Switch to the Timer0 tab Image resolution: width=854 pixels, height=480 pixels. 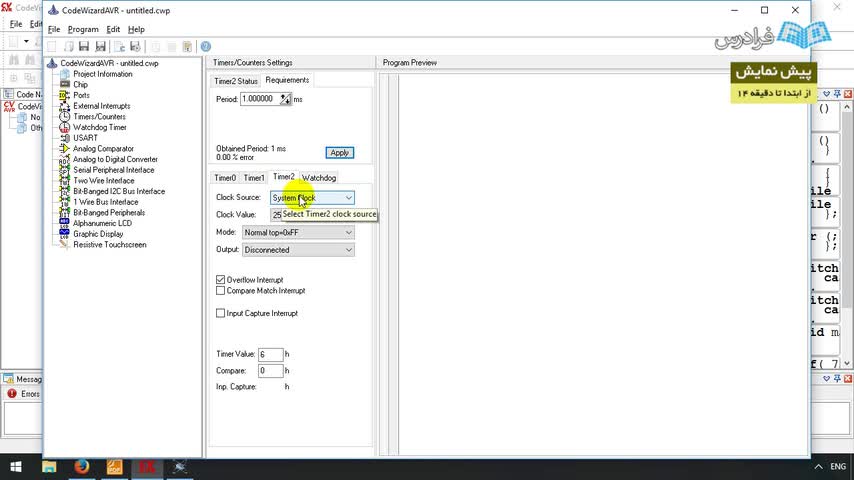click(225, 178)
